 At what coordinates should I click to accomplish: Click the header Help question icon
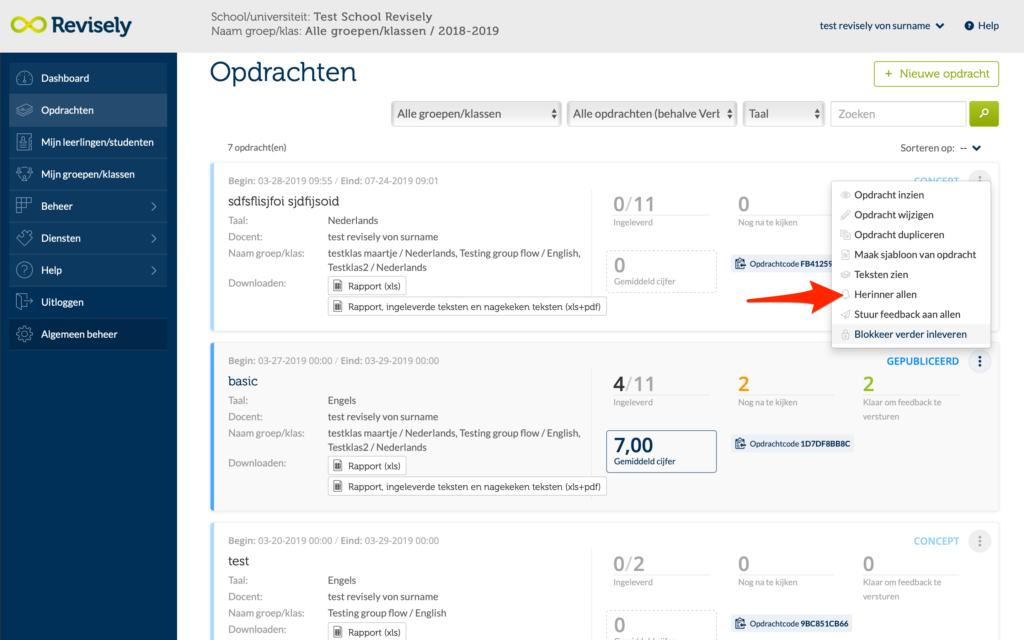click(969, 26)
